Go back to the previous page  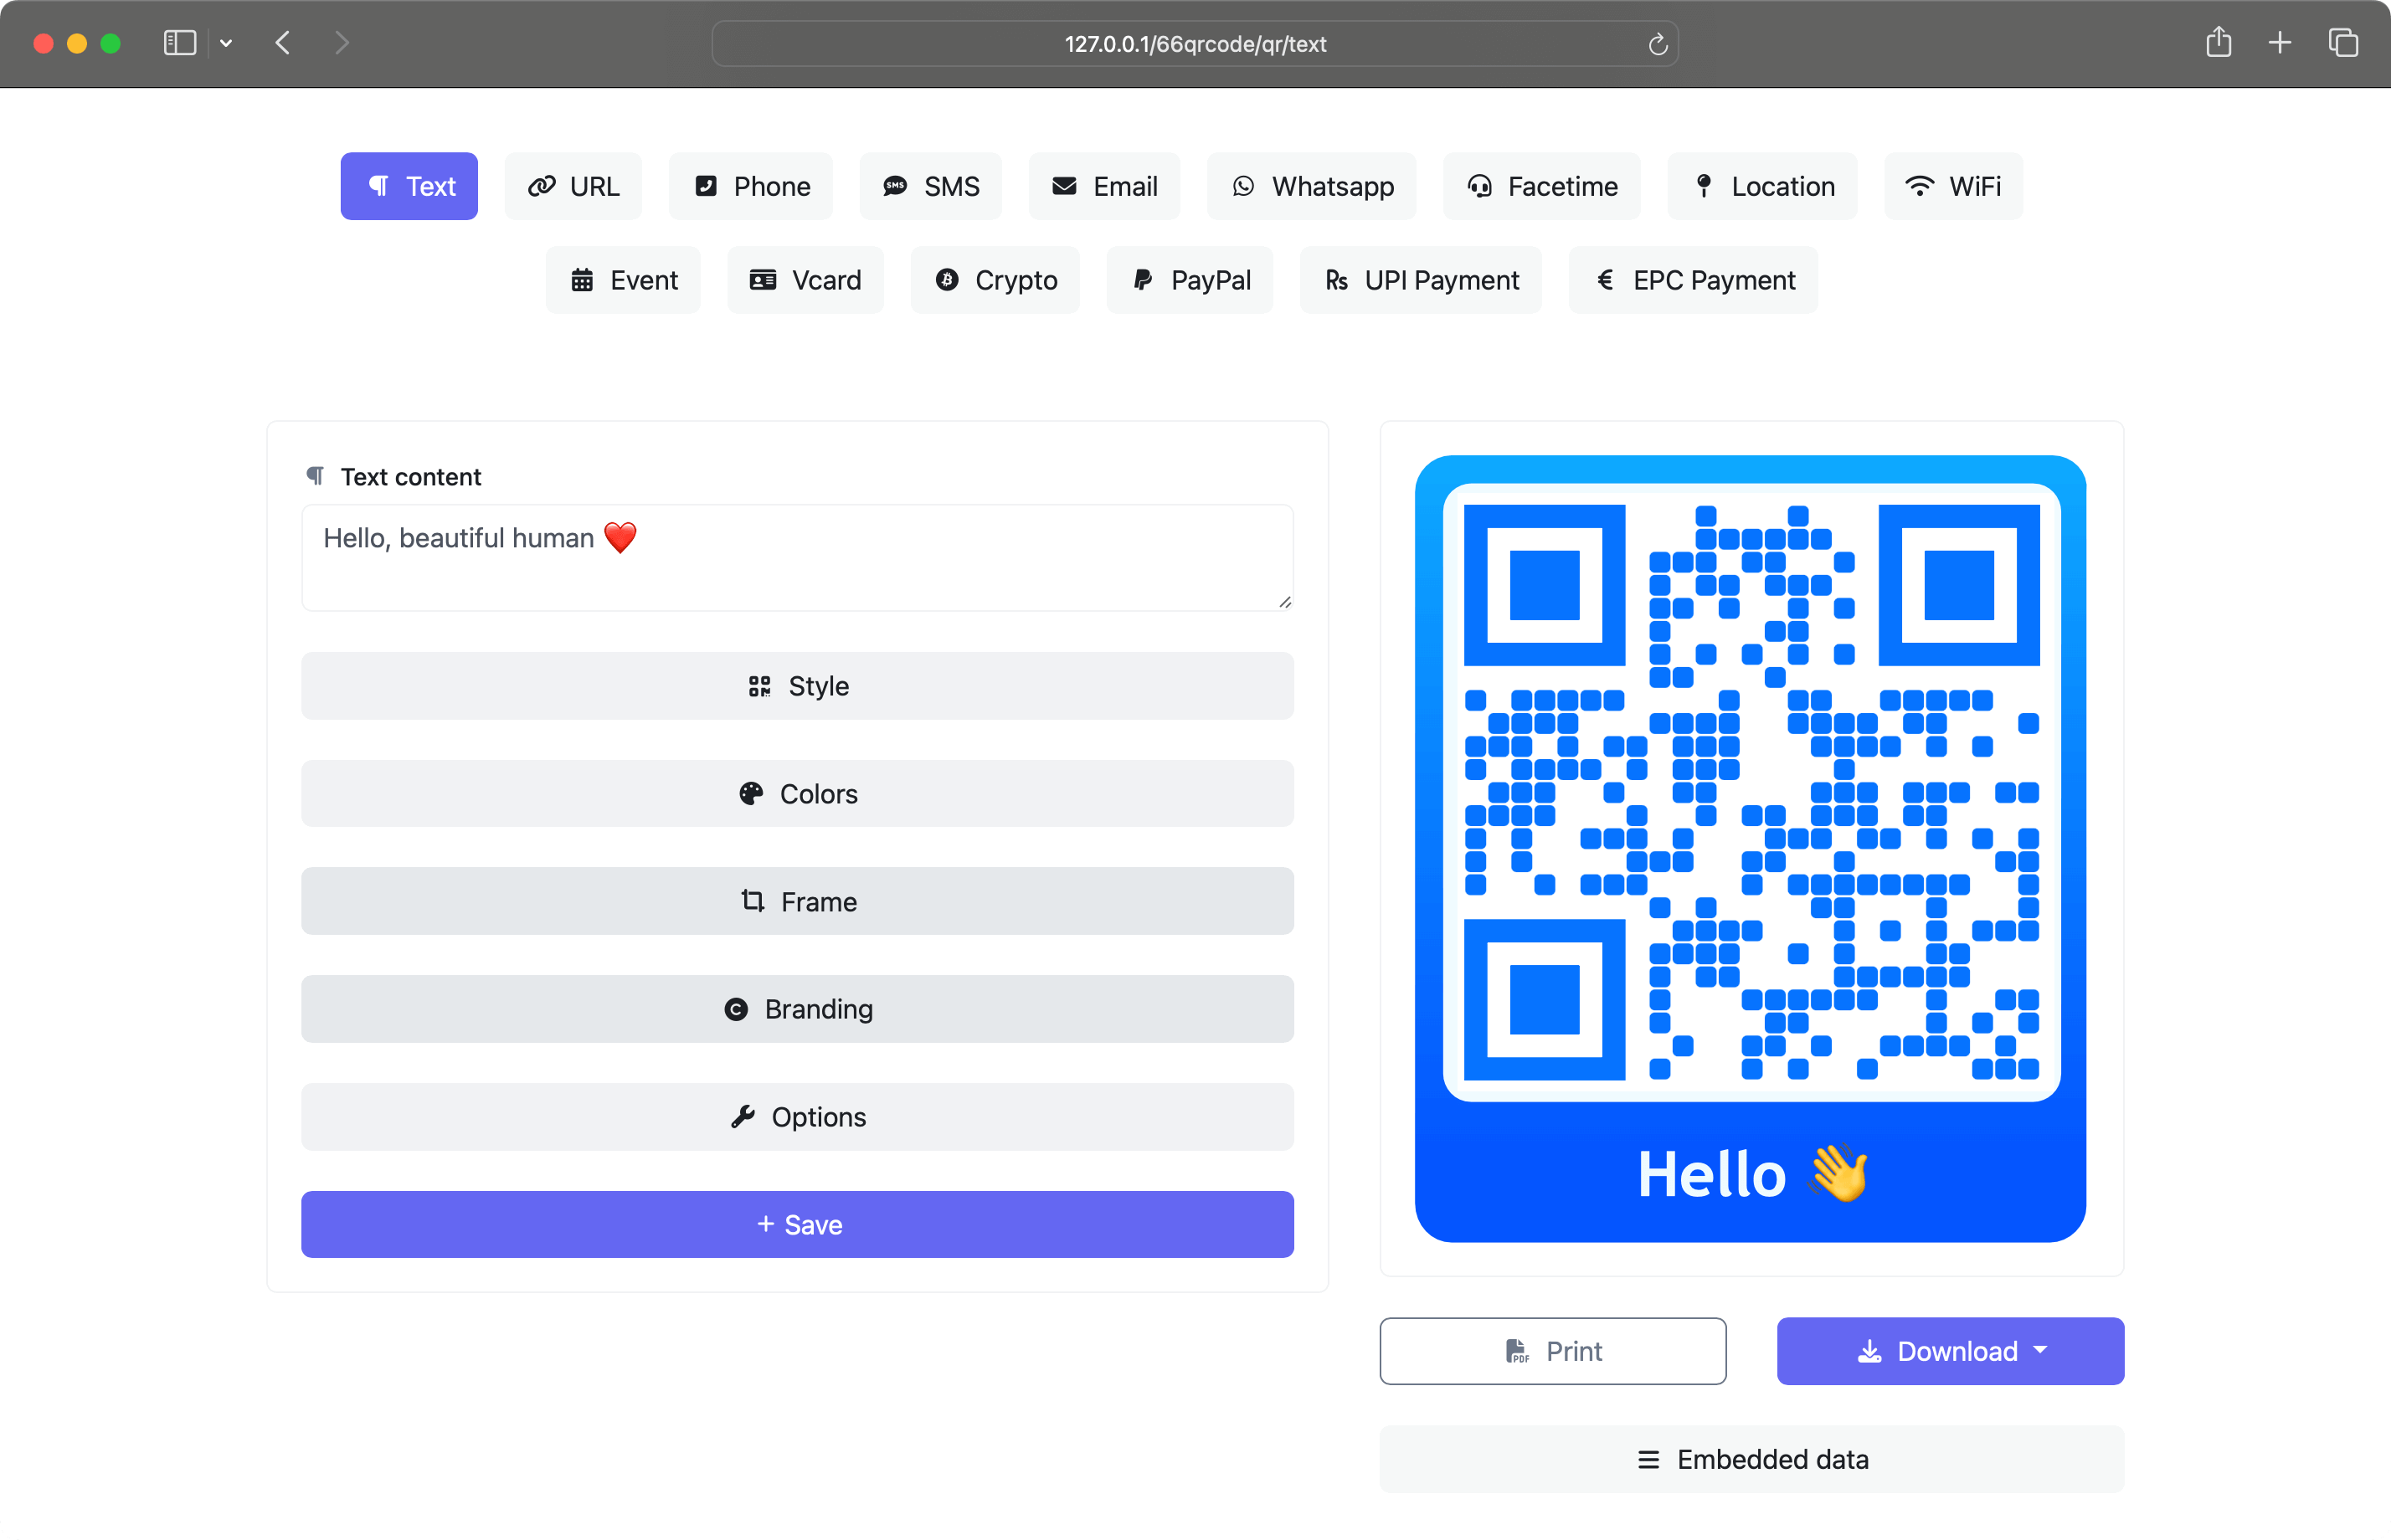coord(283,43)
